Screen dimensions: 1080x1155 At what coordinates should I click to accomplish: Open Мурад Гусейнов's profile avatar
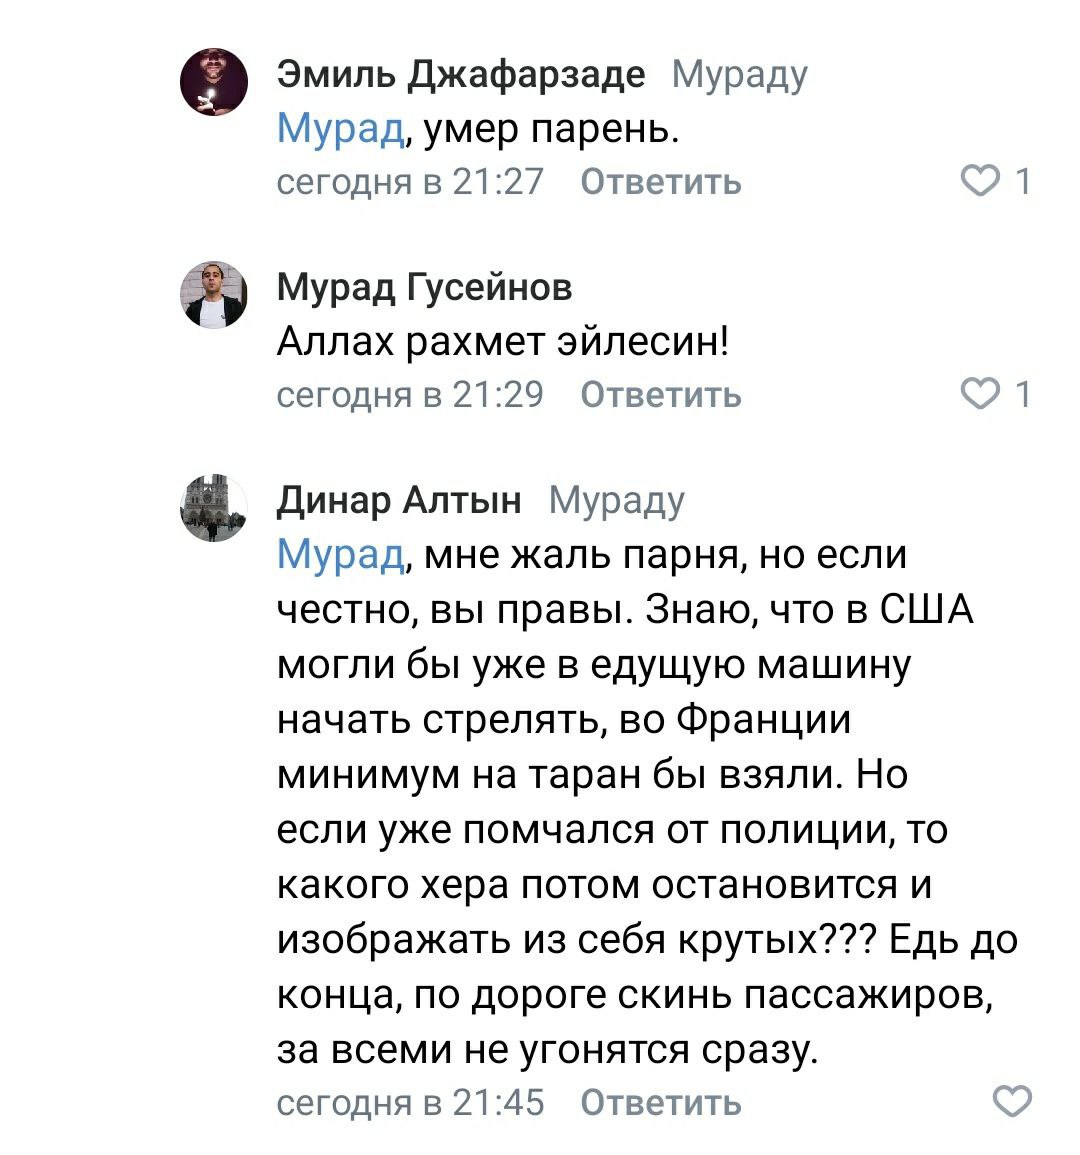click(213, 295)
